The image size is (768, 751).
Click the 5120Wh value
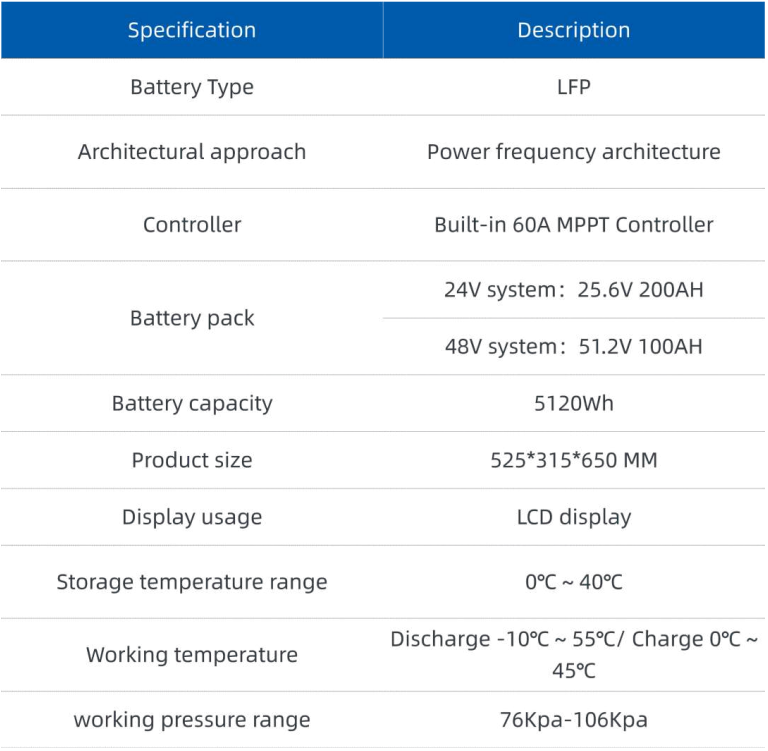(574, 404)
